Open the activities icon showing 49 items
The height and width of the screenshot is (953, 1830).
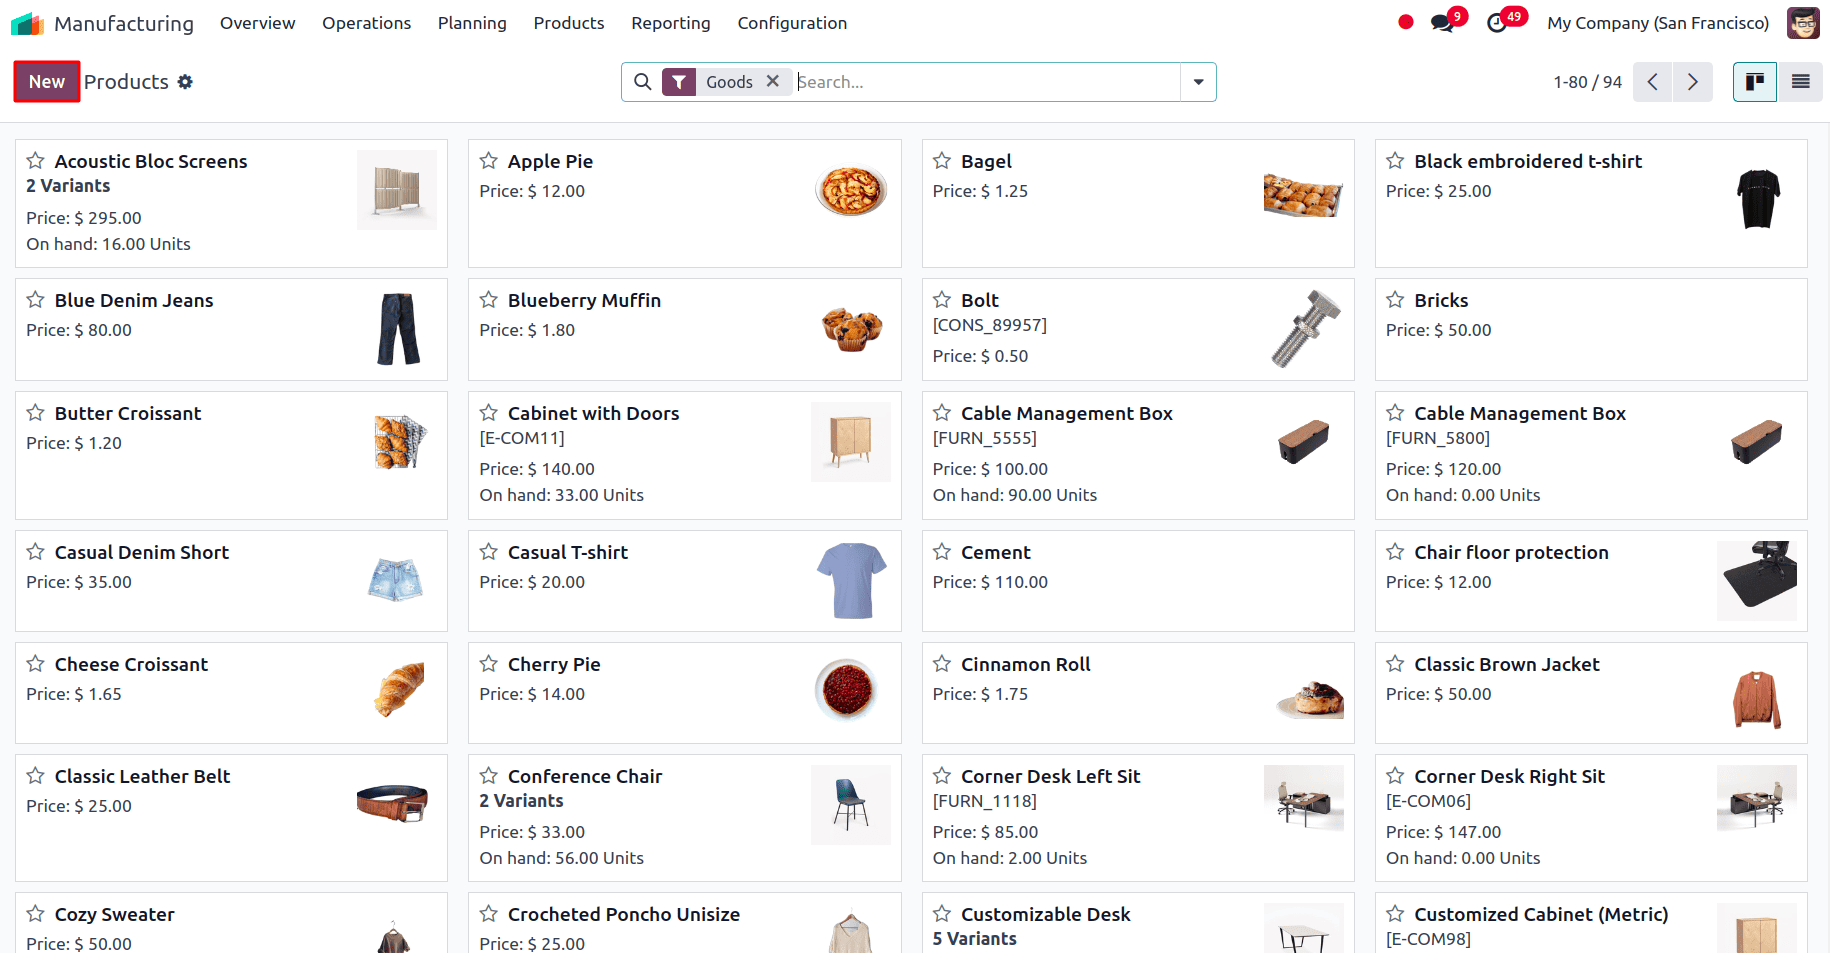pyautogui.click(x=1497, y=22)
